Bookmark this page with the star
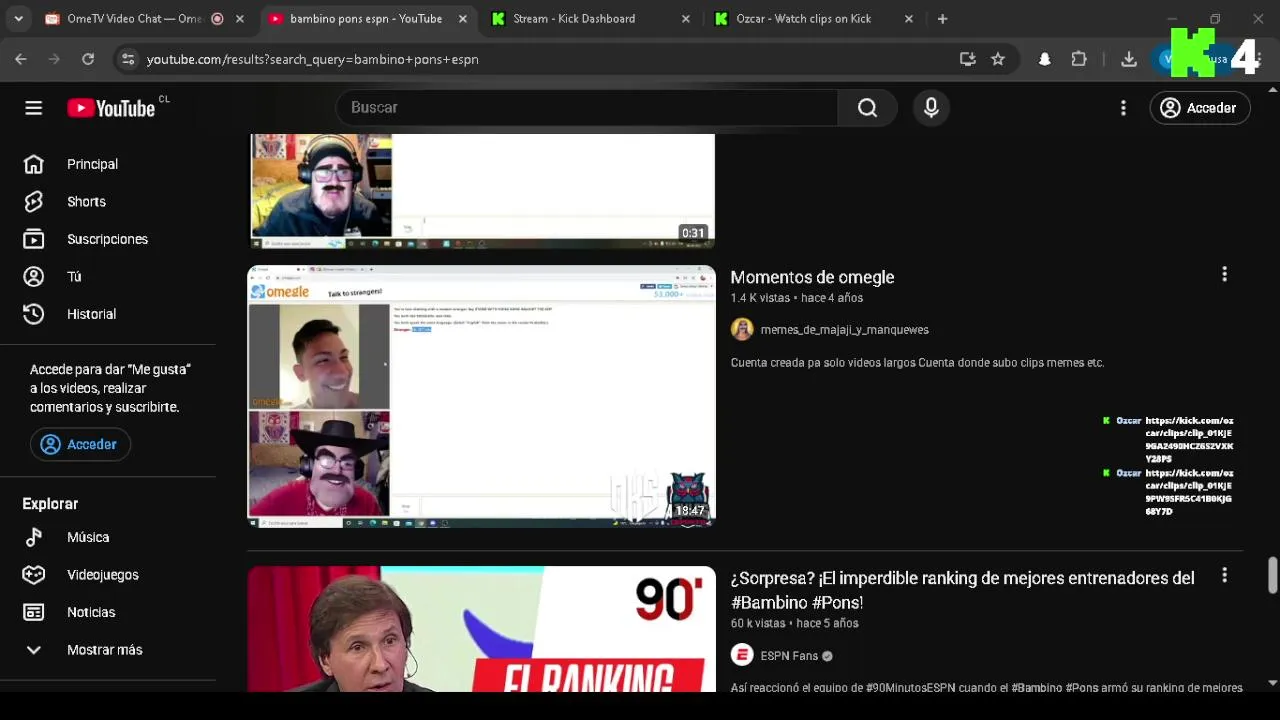This screenshot has height=720, width=1280. [x=998, y=59]
